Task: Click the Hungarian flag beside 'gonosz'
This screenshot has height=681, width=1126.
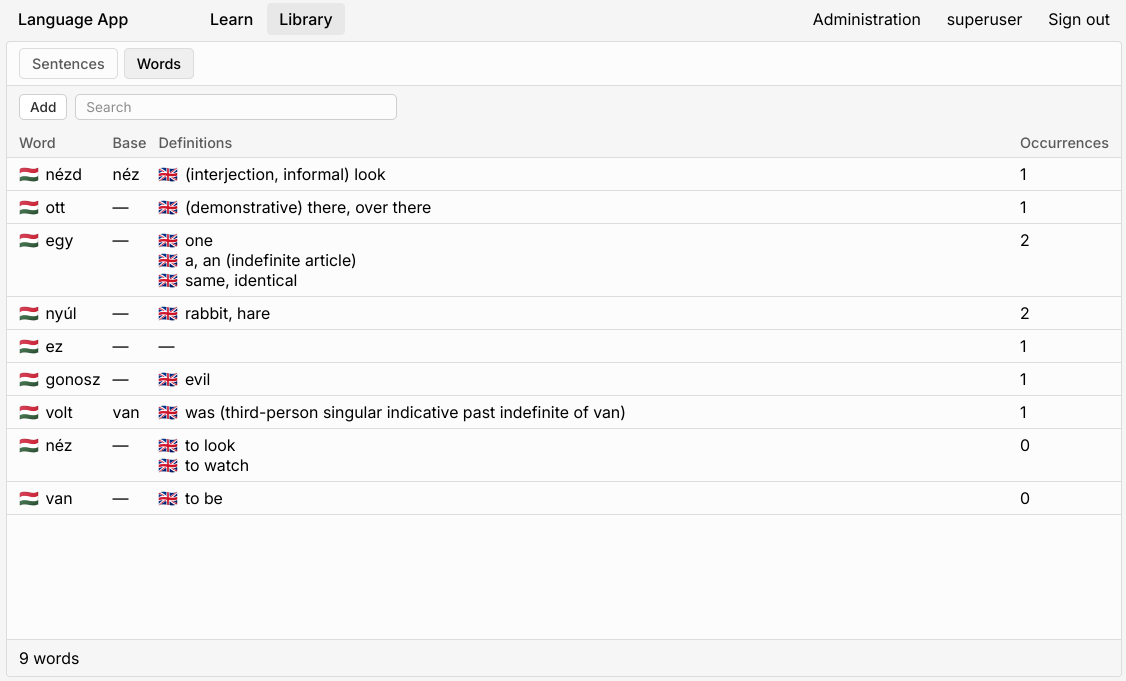Action: 29,380
